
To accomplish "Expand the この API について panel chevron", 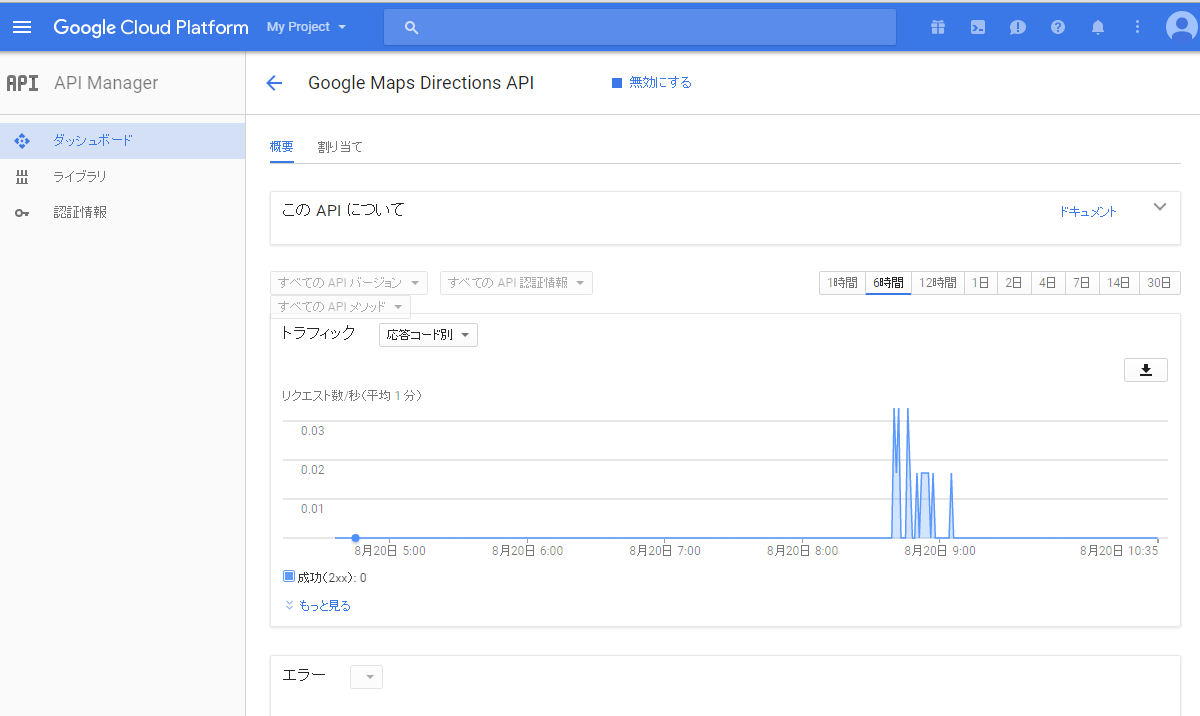I will click(1160, 208).
